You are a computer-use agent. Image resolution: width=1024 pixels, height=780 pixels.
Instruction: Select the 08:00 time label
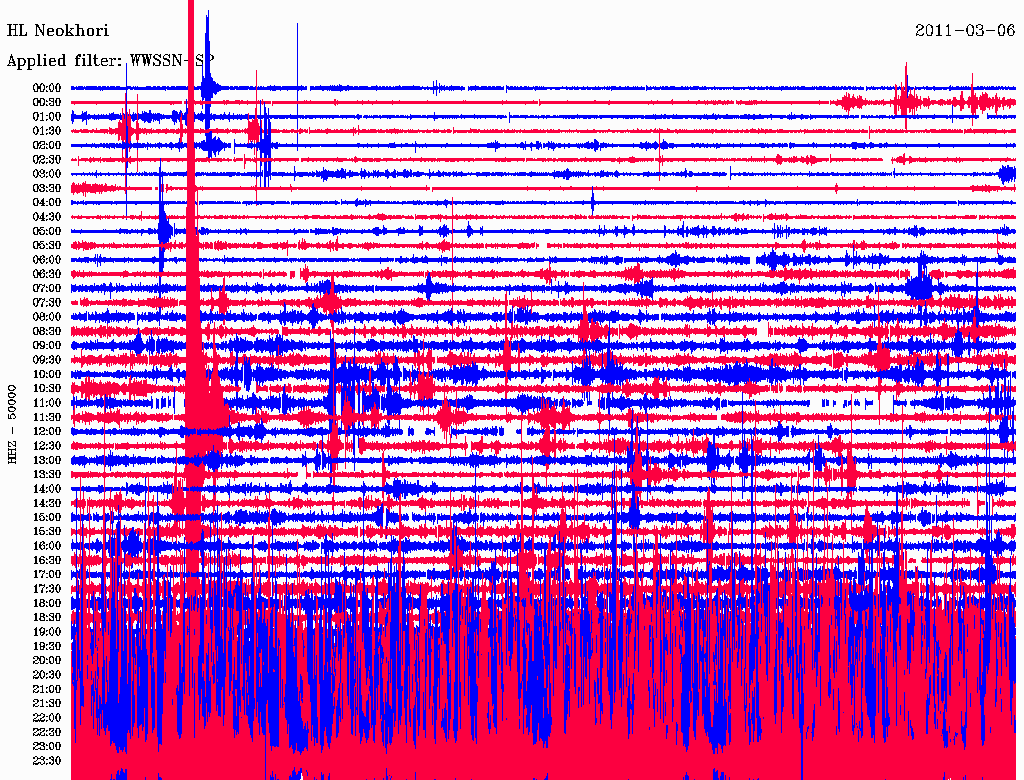tap(47, 317)
